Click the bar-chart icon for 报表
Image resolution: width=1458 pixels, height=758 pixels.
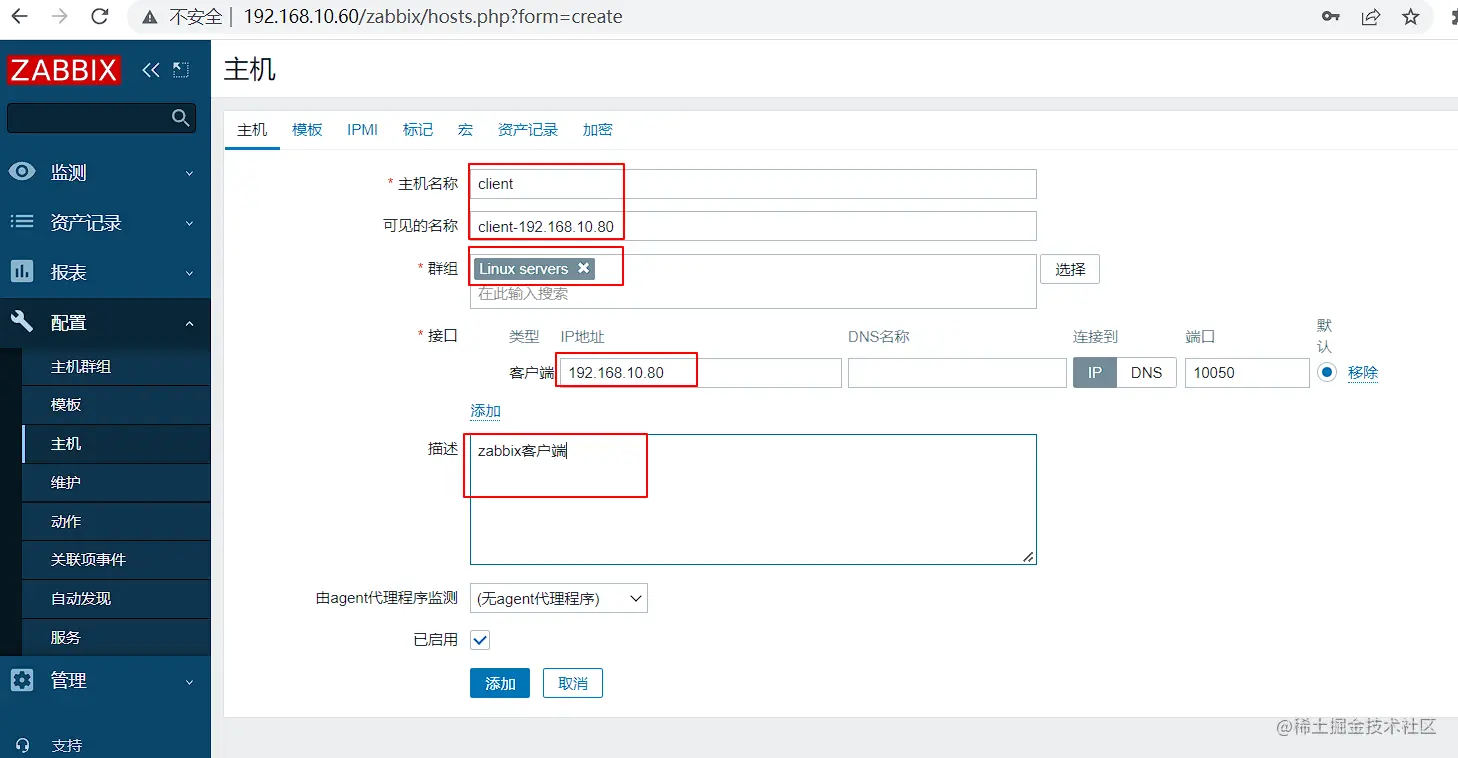click(x=22, y=271)
